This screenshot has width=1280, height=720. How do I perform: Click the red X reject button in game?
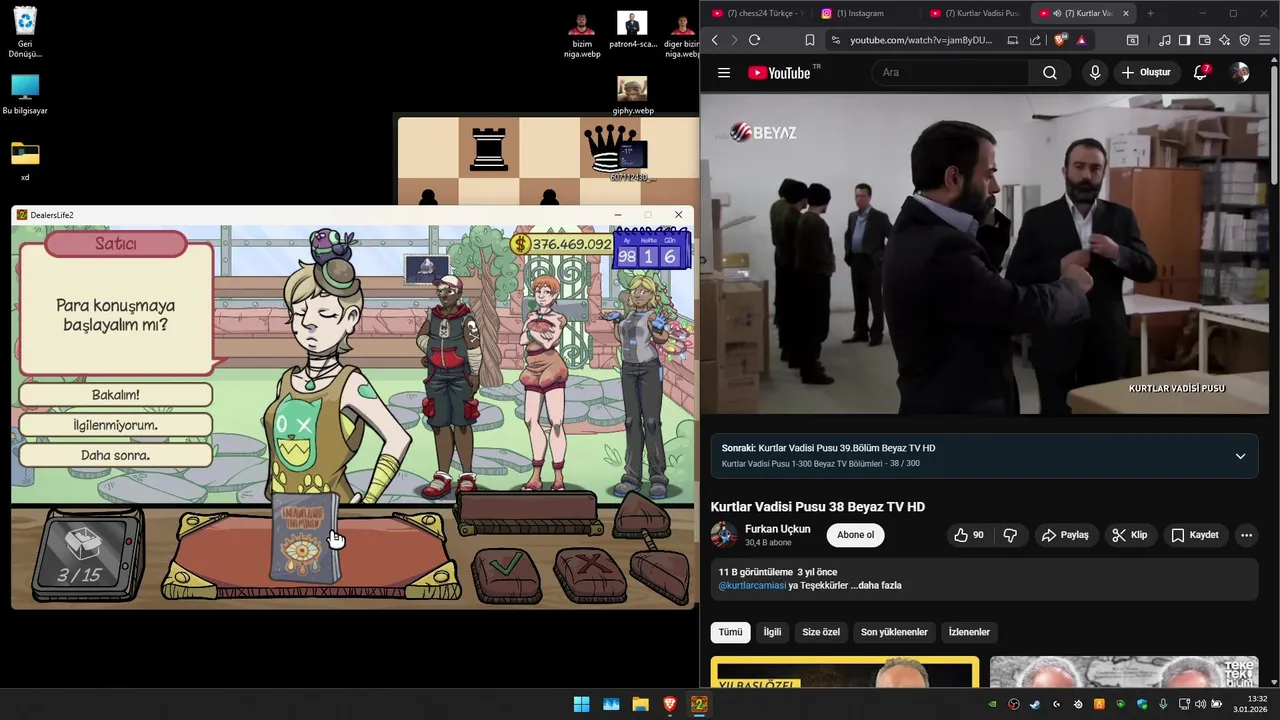[x=589, y=574]
